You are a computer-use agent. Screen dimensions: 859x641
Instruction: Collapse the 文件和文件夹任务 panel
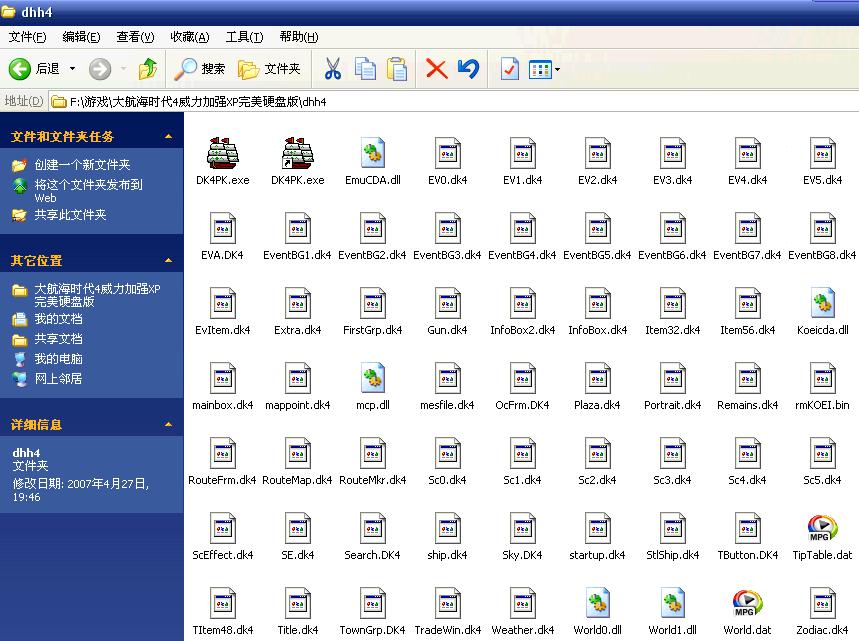point(168,136)
